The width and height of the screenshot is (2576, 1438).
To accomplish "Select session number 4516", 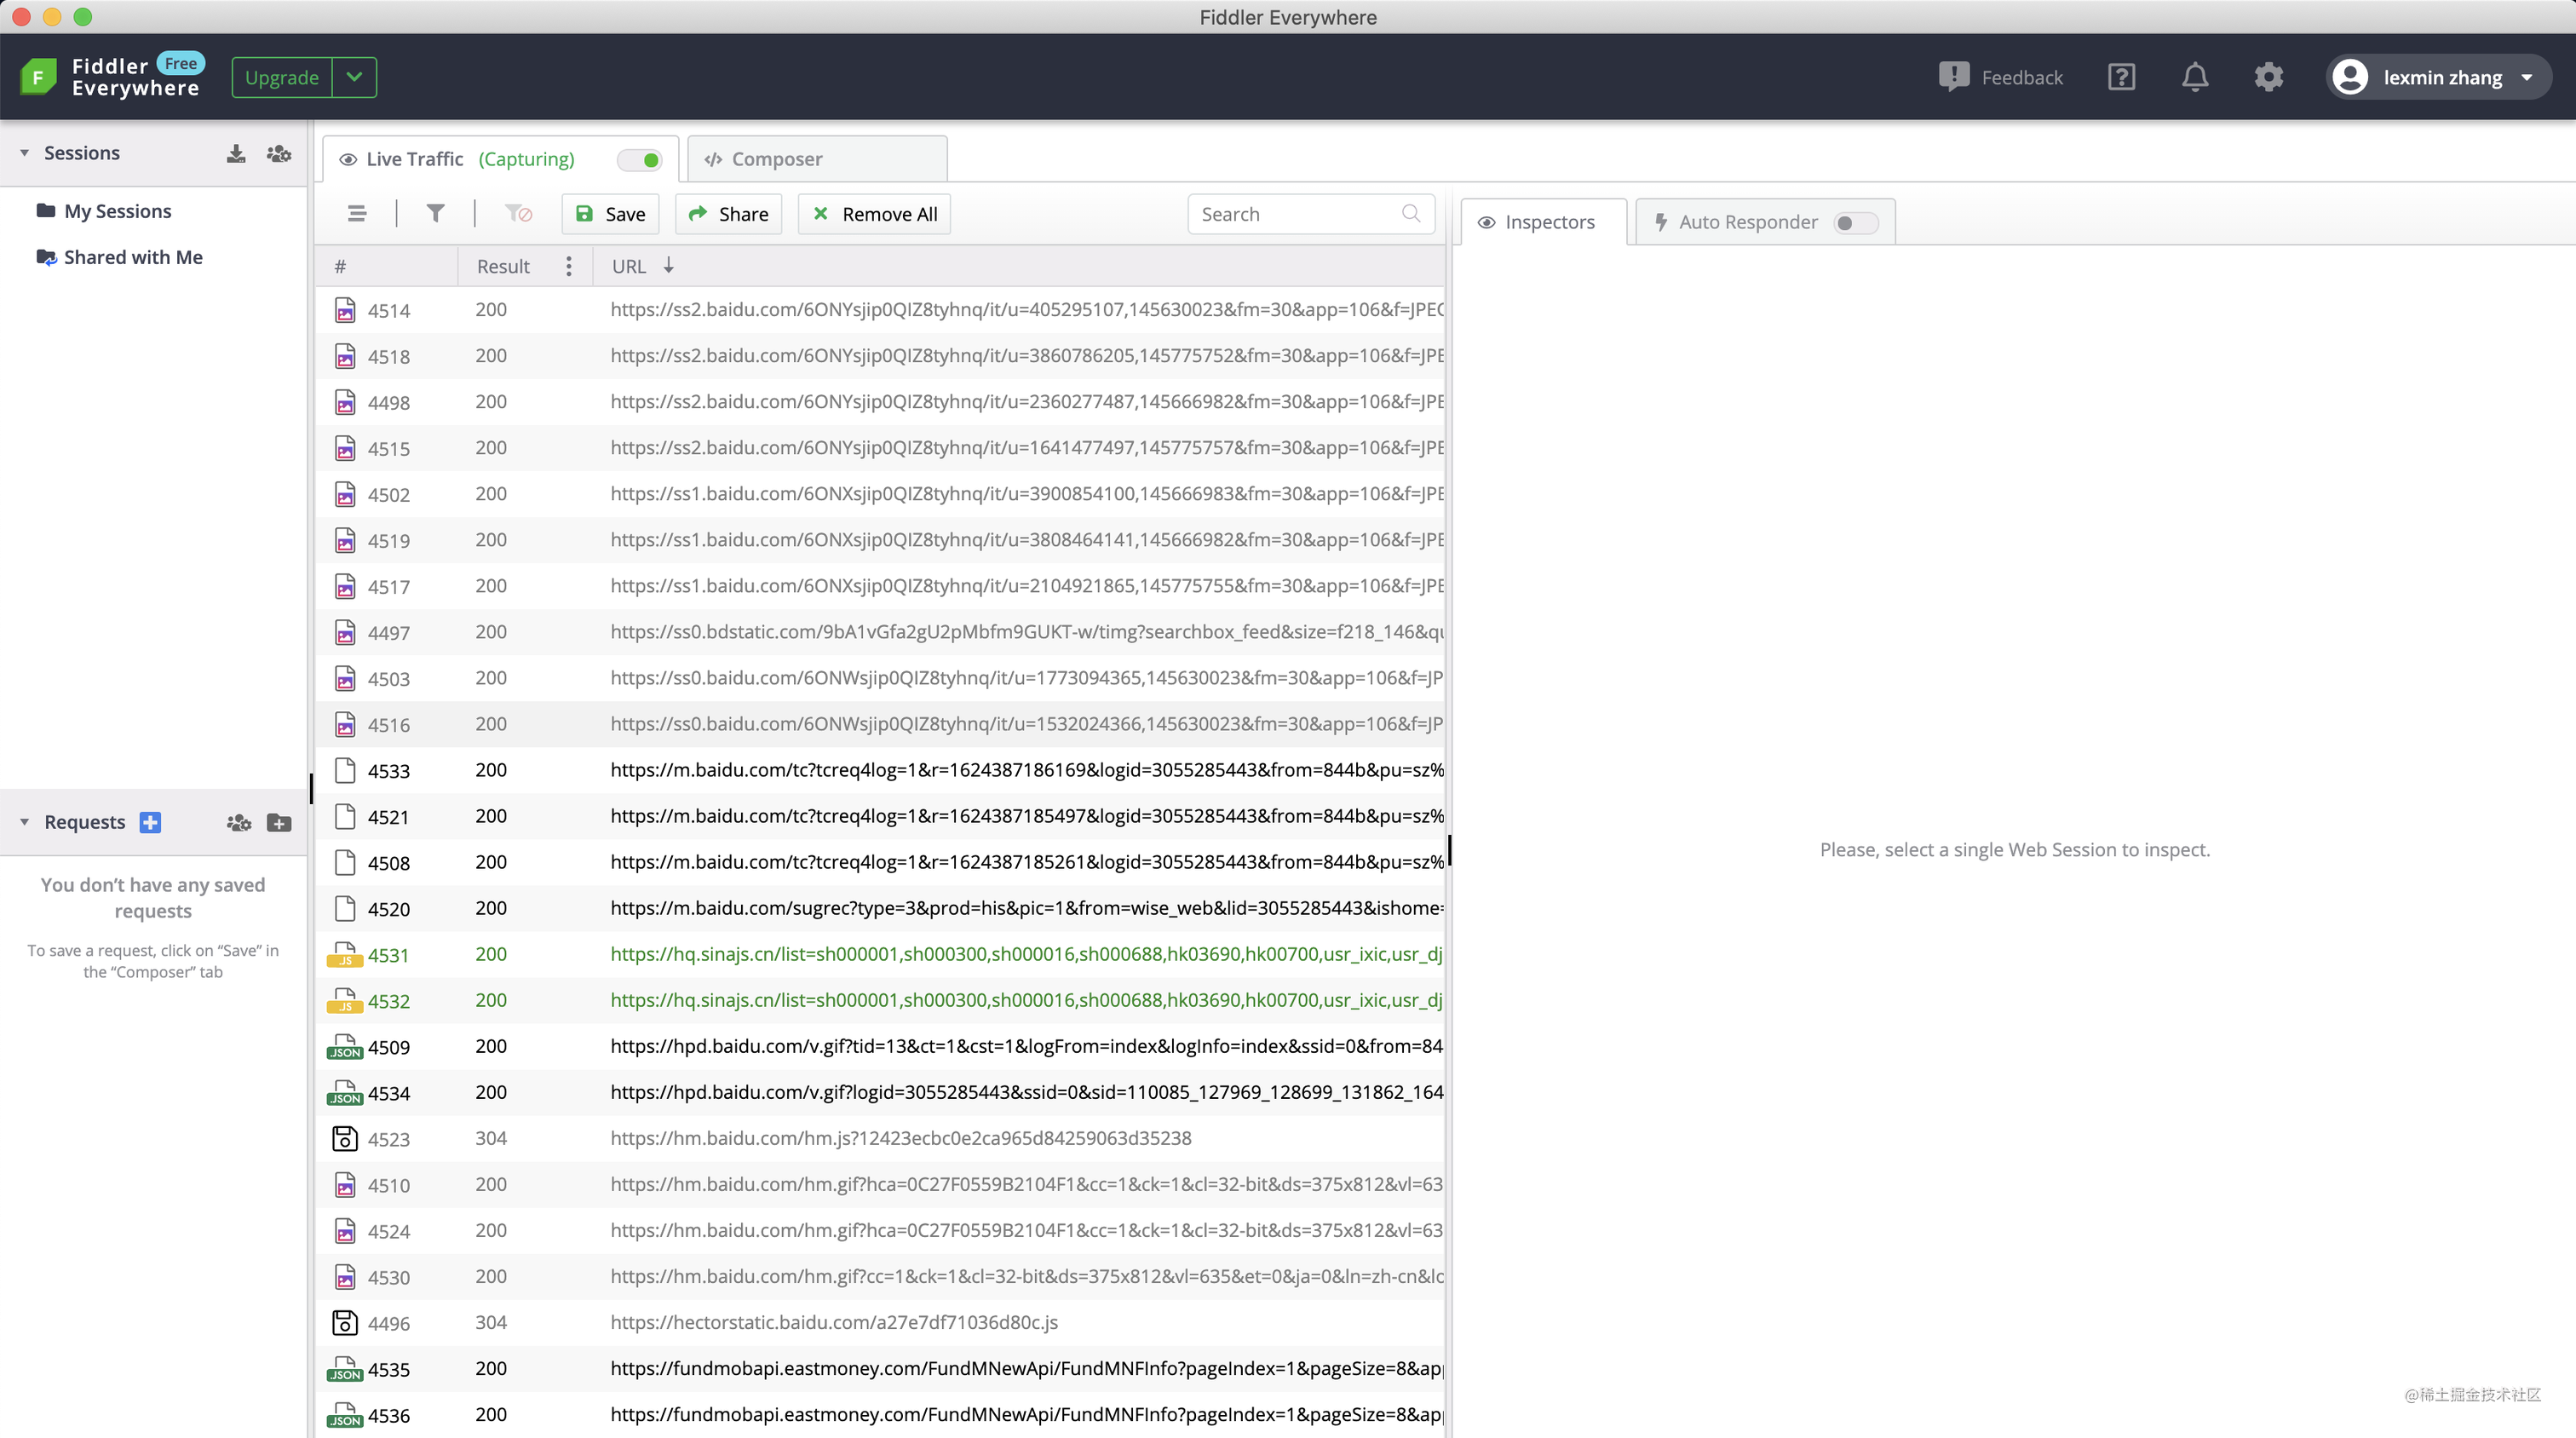I will pos(389,725).
